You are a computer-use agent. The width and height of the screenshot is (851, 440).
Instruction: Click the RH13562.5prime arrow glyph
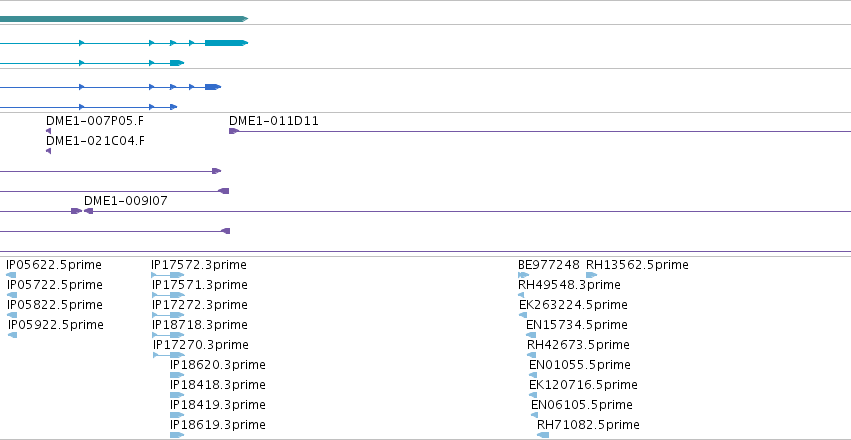tap(592, 275)
